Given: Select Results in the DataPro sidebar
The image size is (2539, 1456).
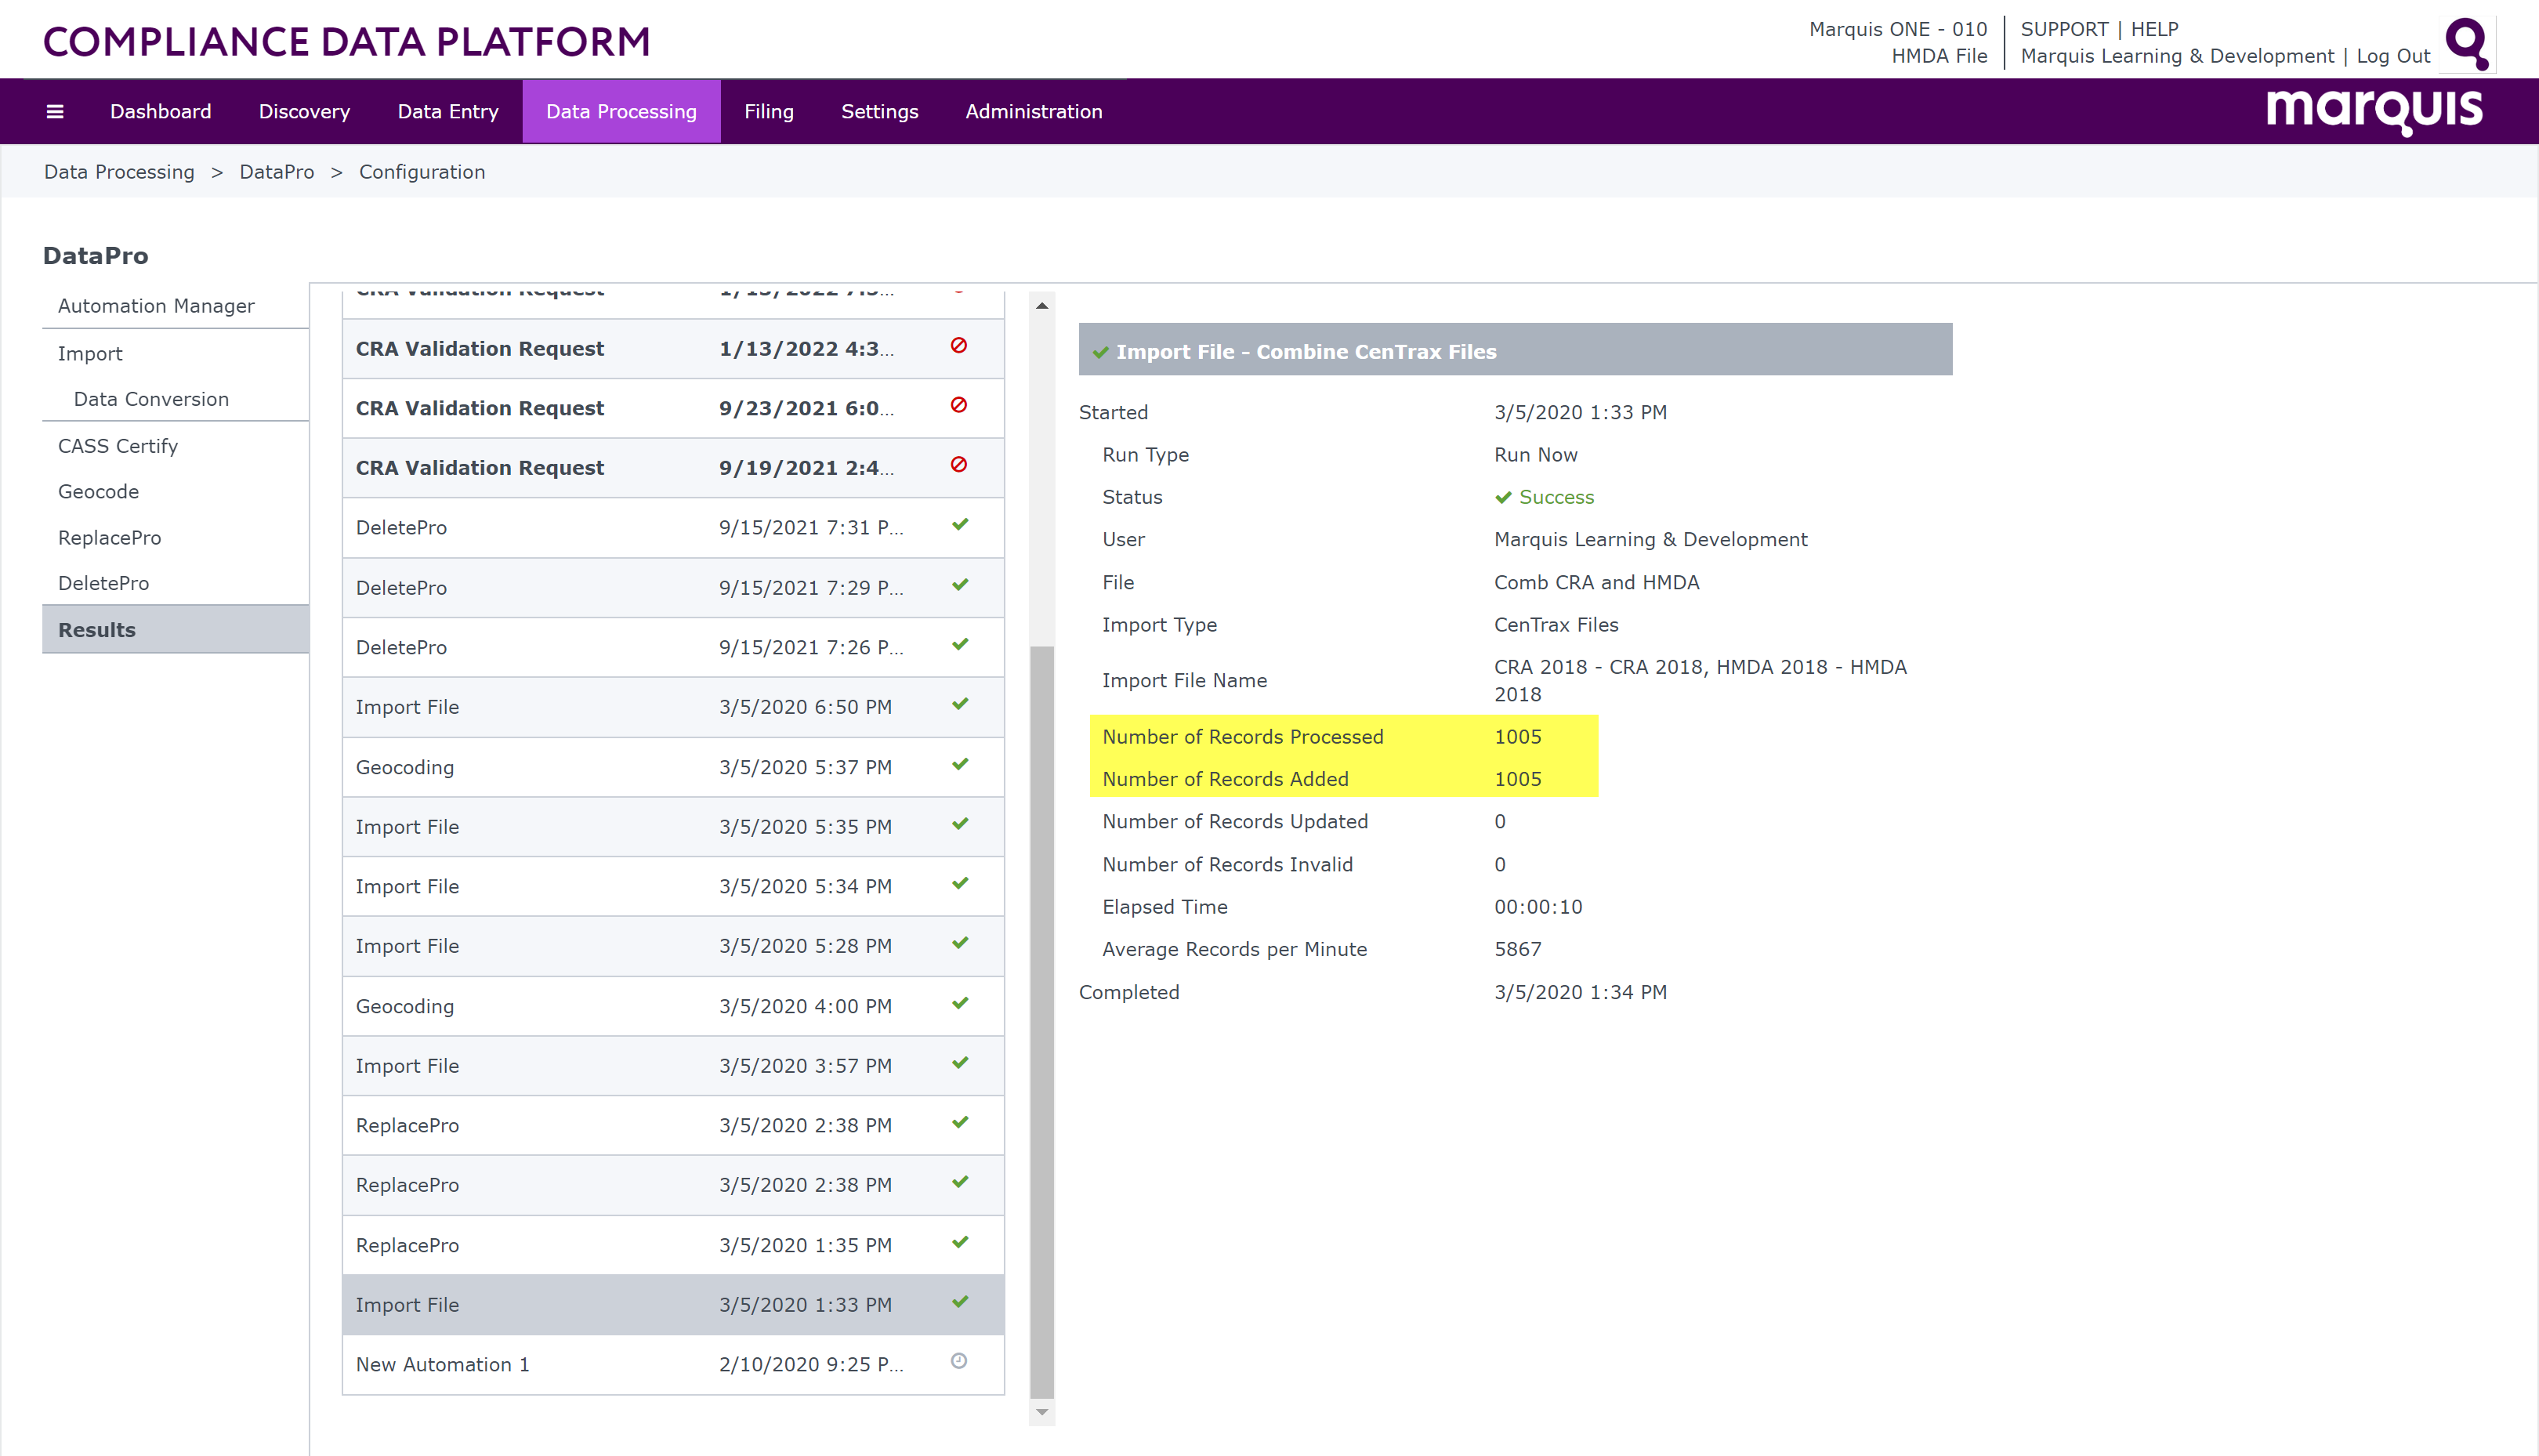Looking at the screenshot, I should [x=96, y=629].
